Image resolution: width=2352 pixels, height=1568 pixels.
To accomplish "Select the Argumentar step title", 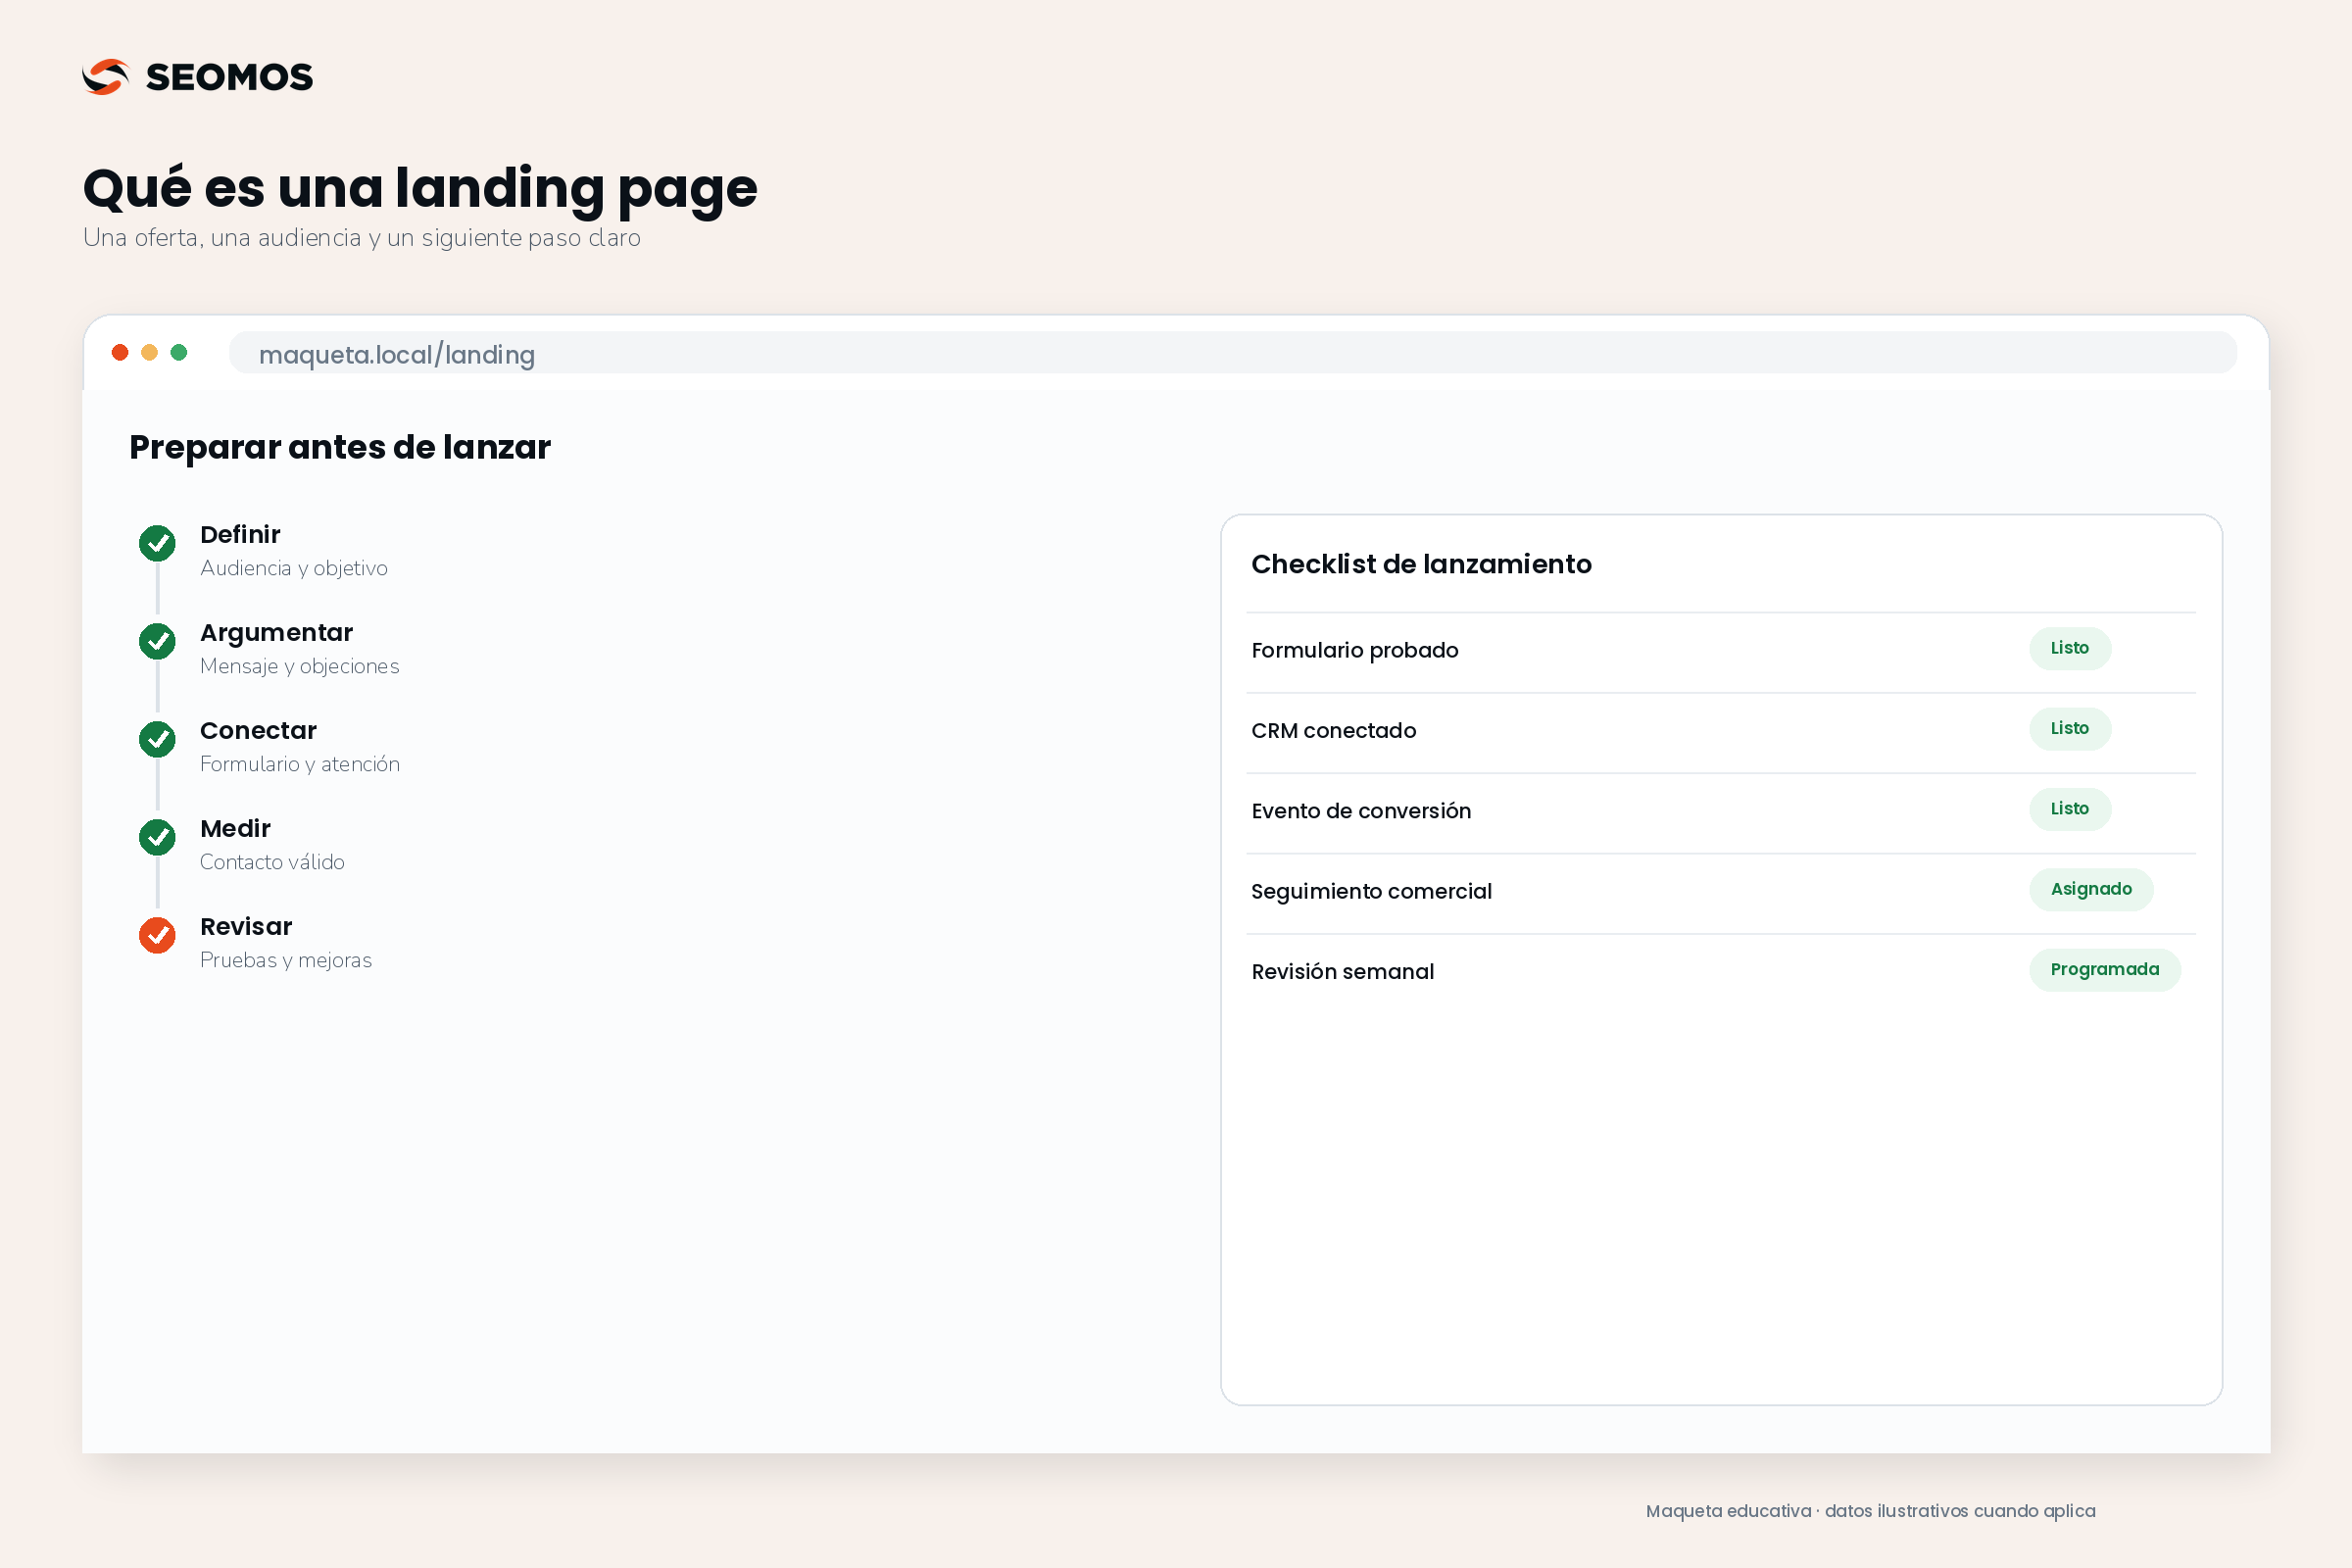I will point(276,633).
